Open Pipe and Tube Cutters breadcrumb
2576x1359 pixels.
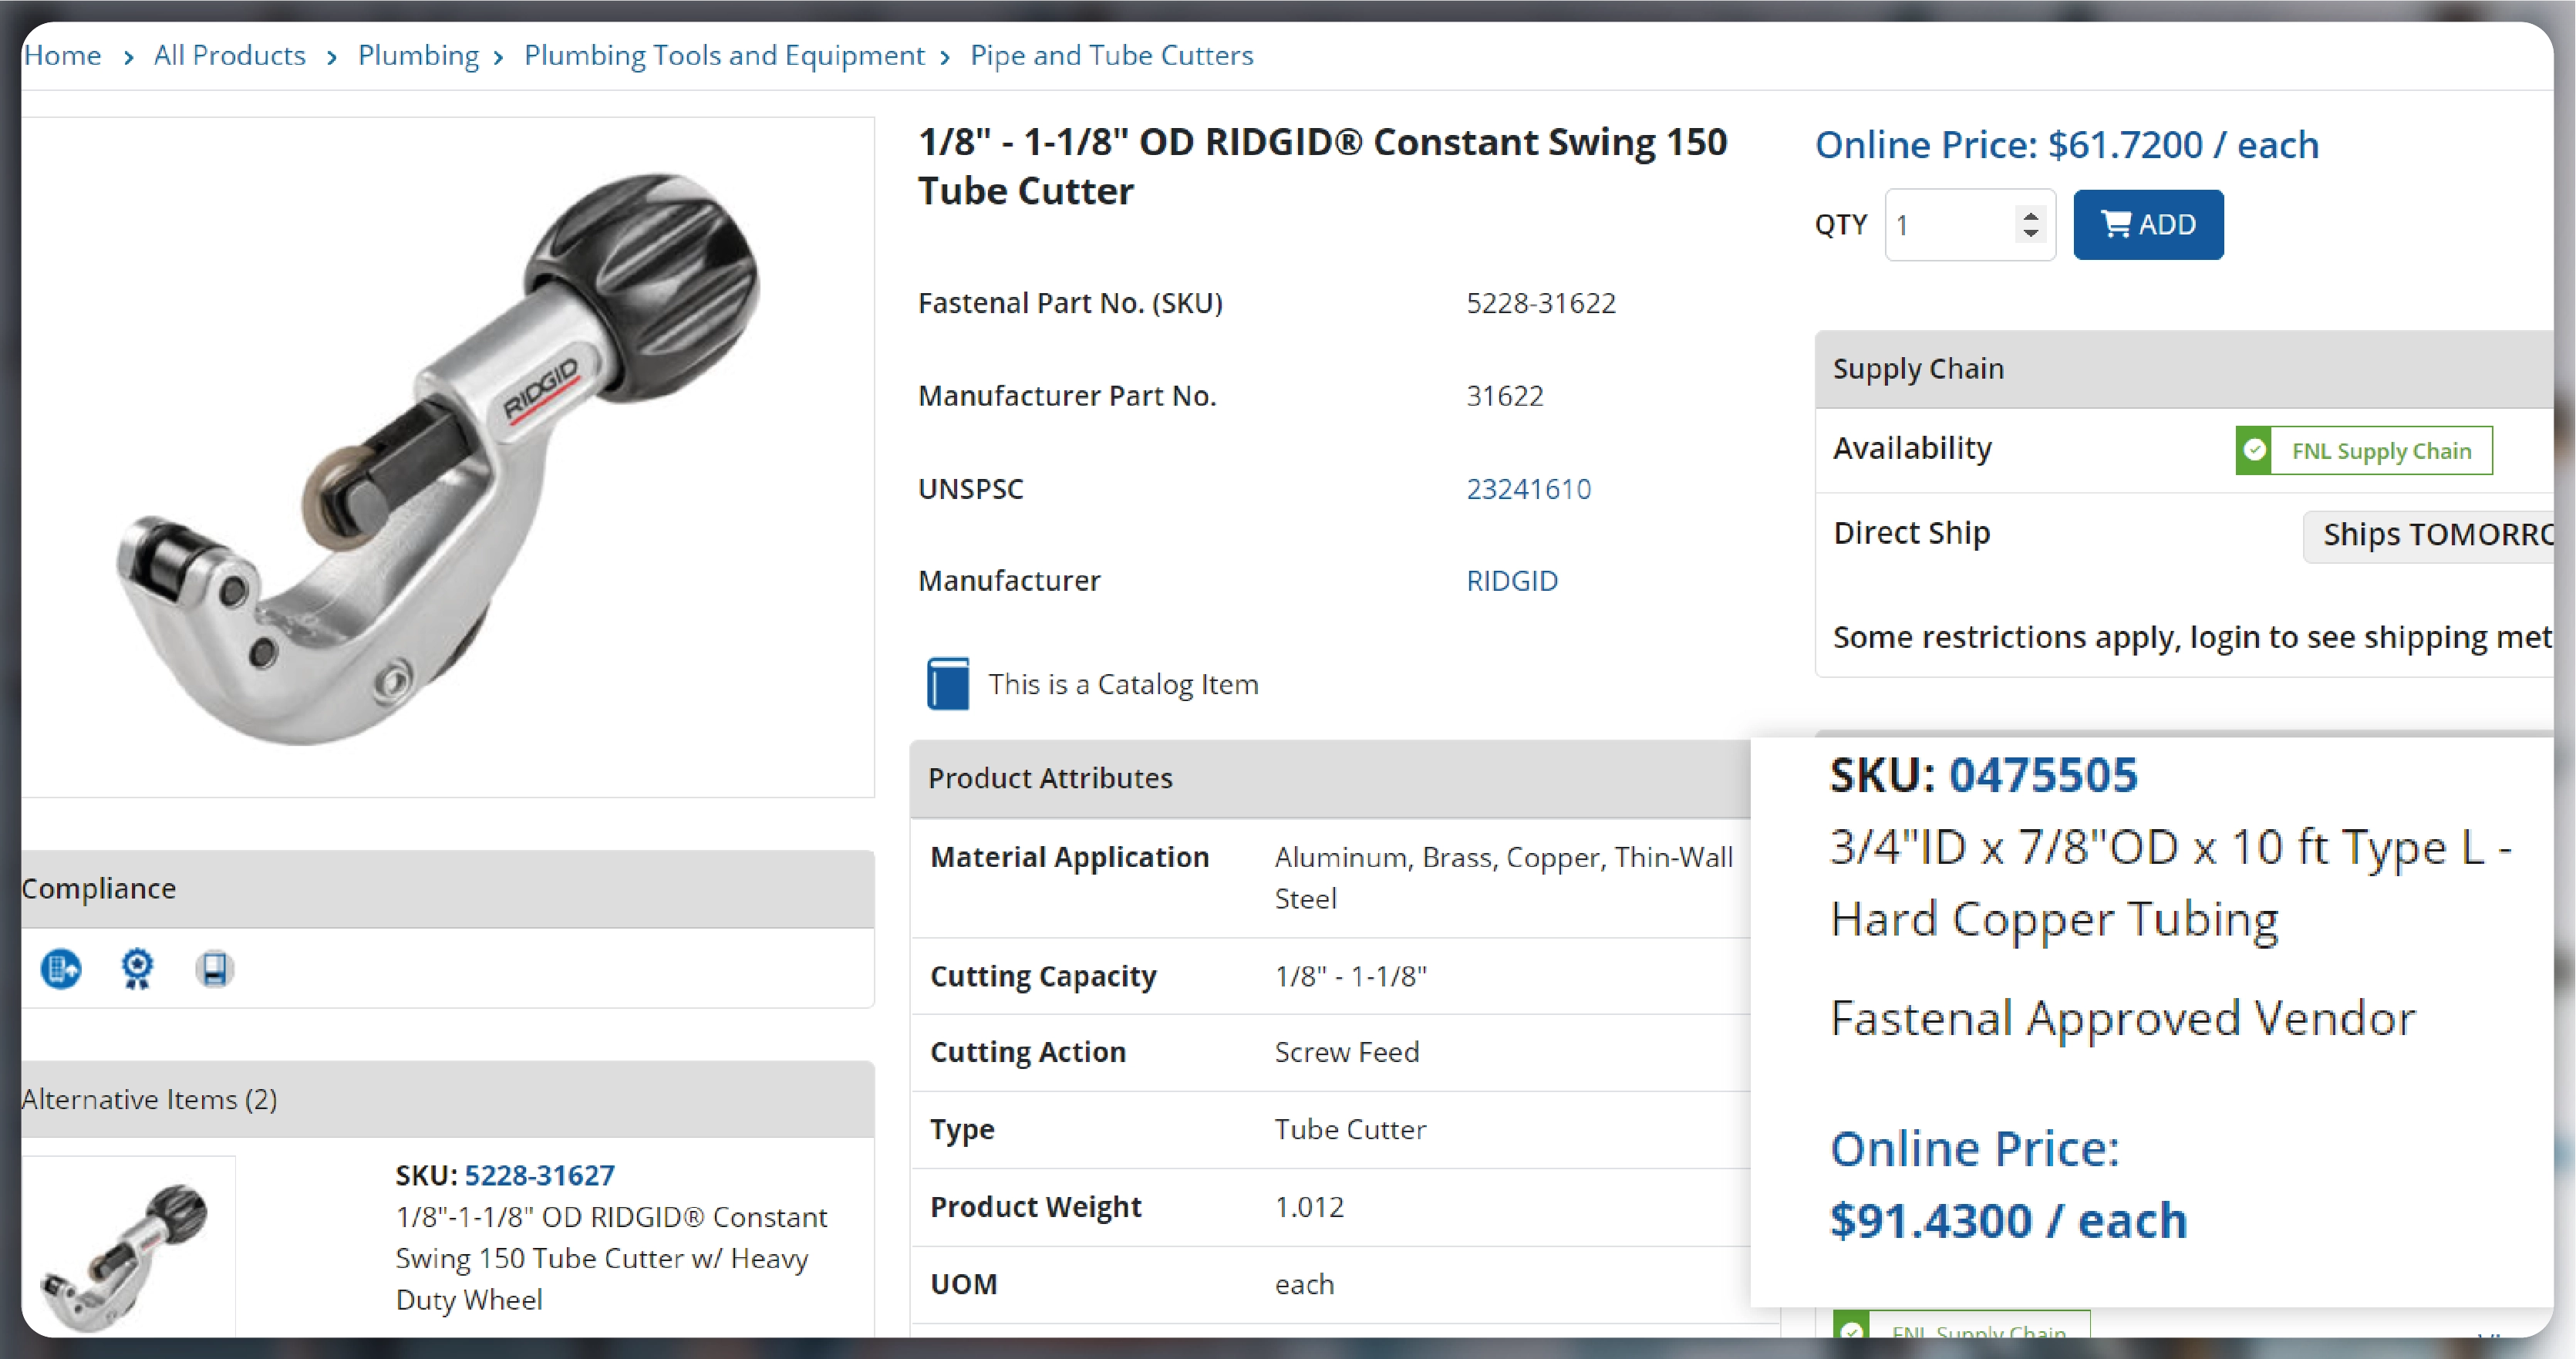click(1111, 55)
